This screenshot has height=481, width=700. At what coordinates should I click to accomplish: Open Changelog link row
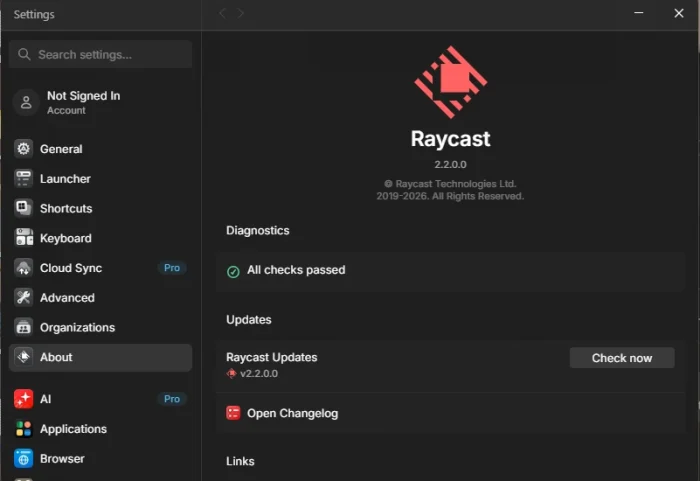450,413
